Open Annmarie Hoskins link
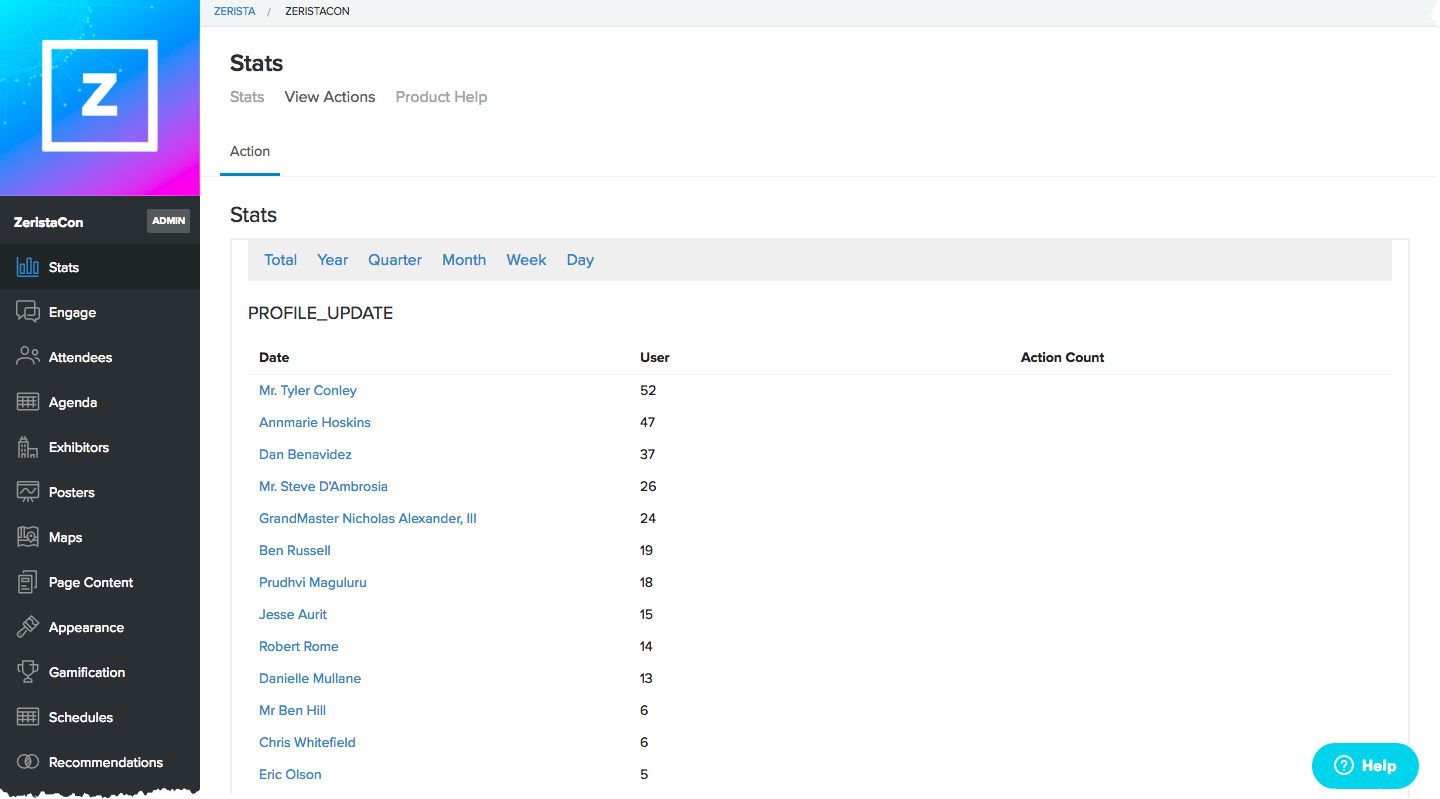Image resolution: width=1440 pixels, height=799 pixels. 315,422
